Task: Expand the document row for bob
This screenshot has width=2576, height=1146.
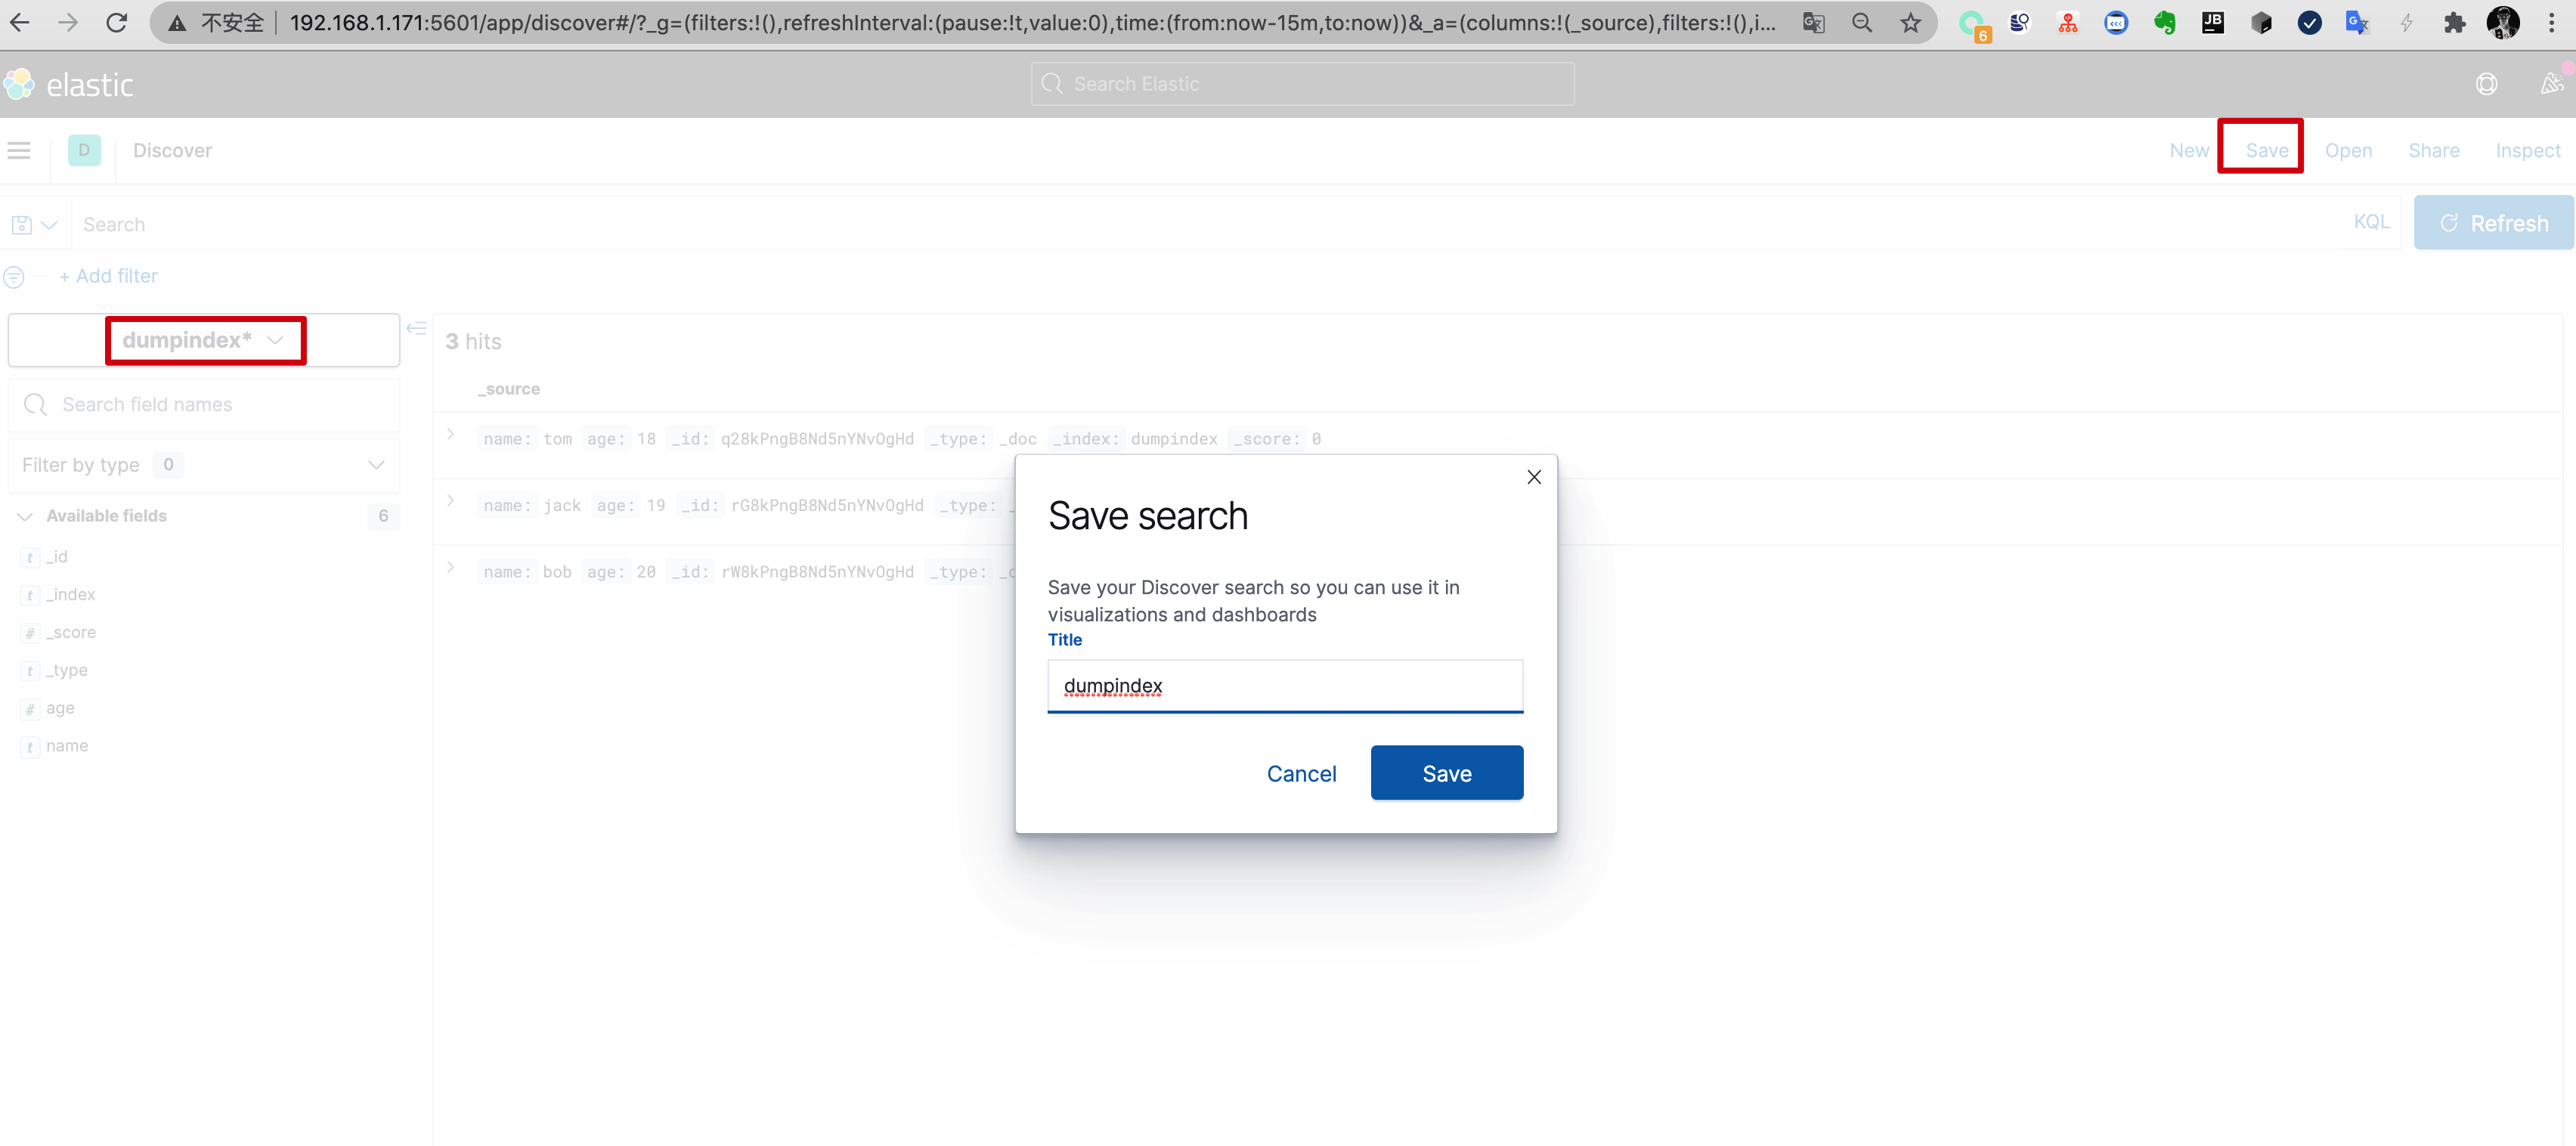Action: (x=451, y=568)
